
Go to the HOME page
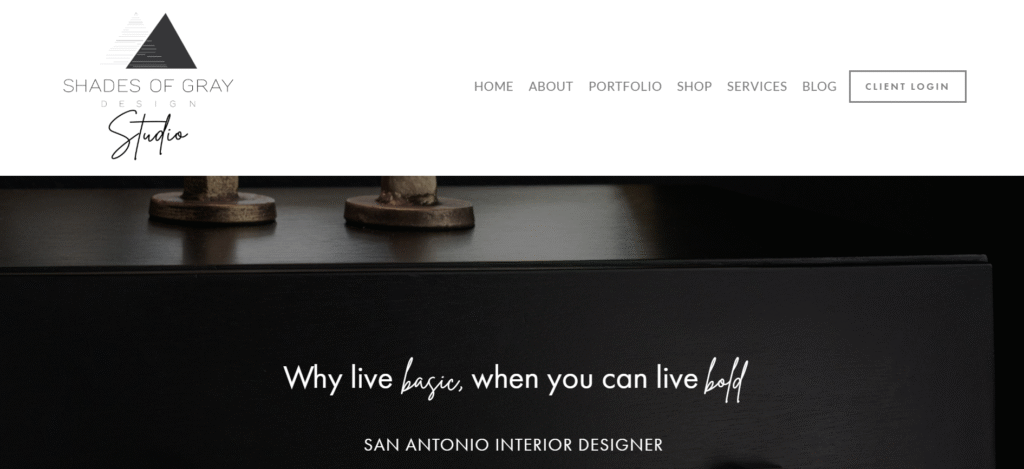[x=493, y=86]
